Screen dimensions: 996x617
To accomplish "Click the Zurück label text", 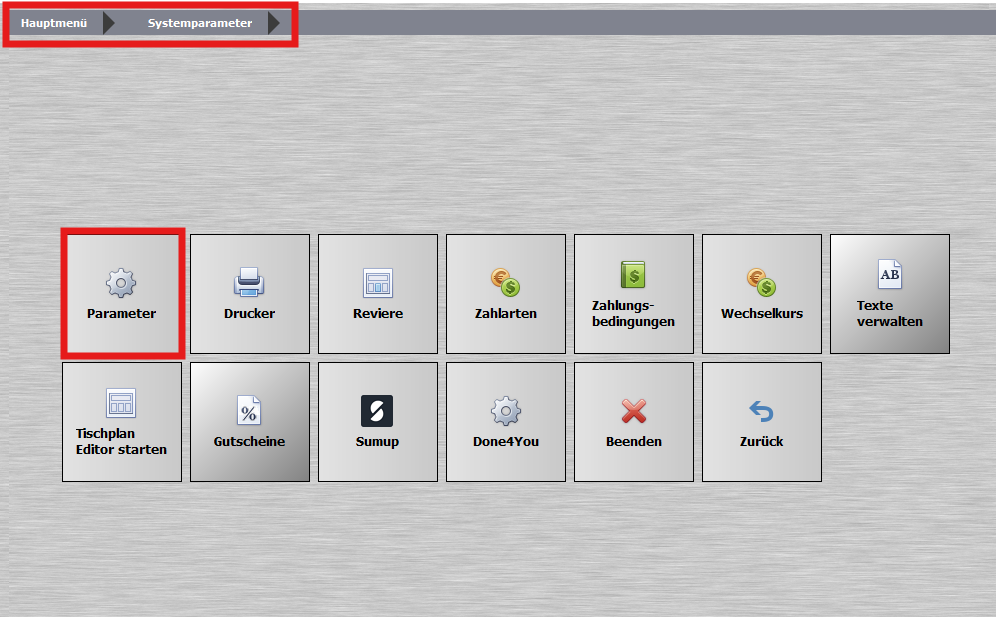I will [762, 441].
